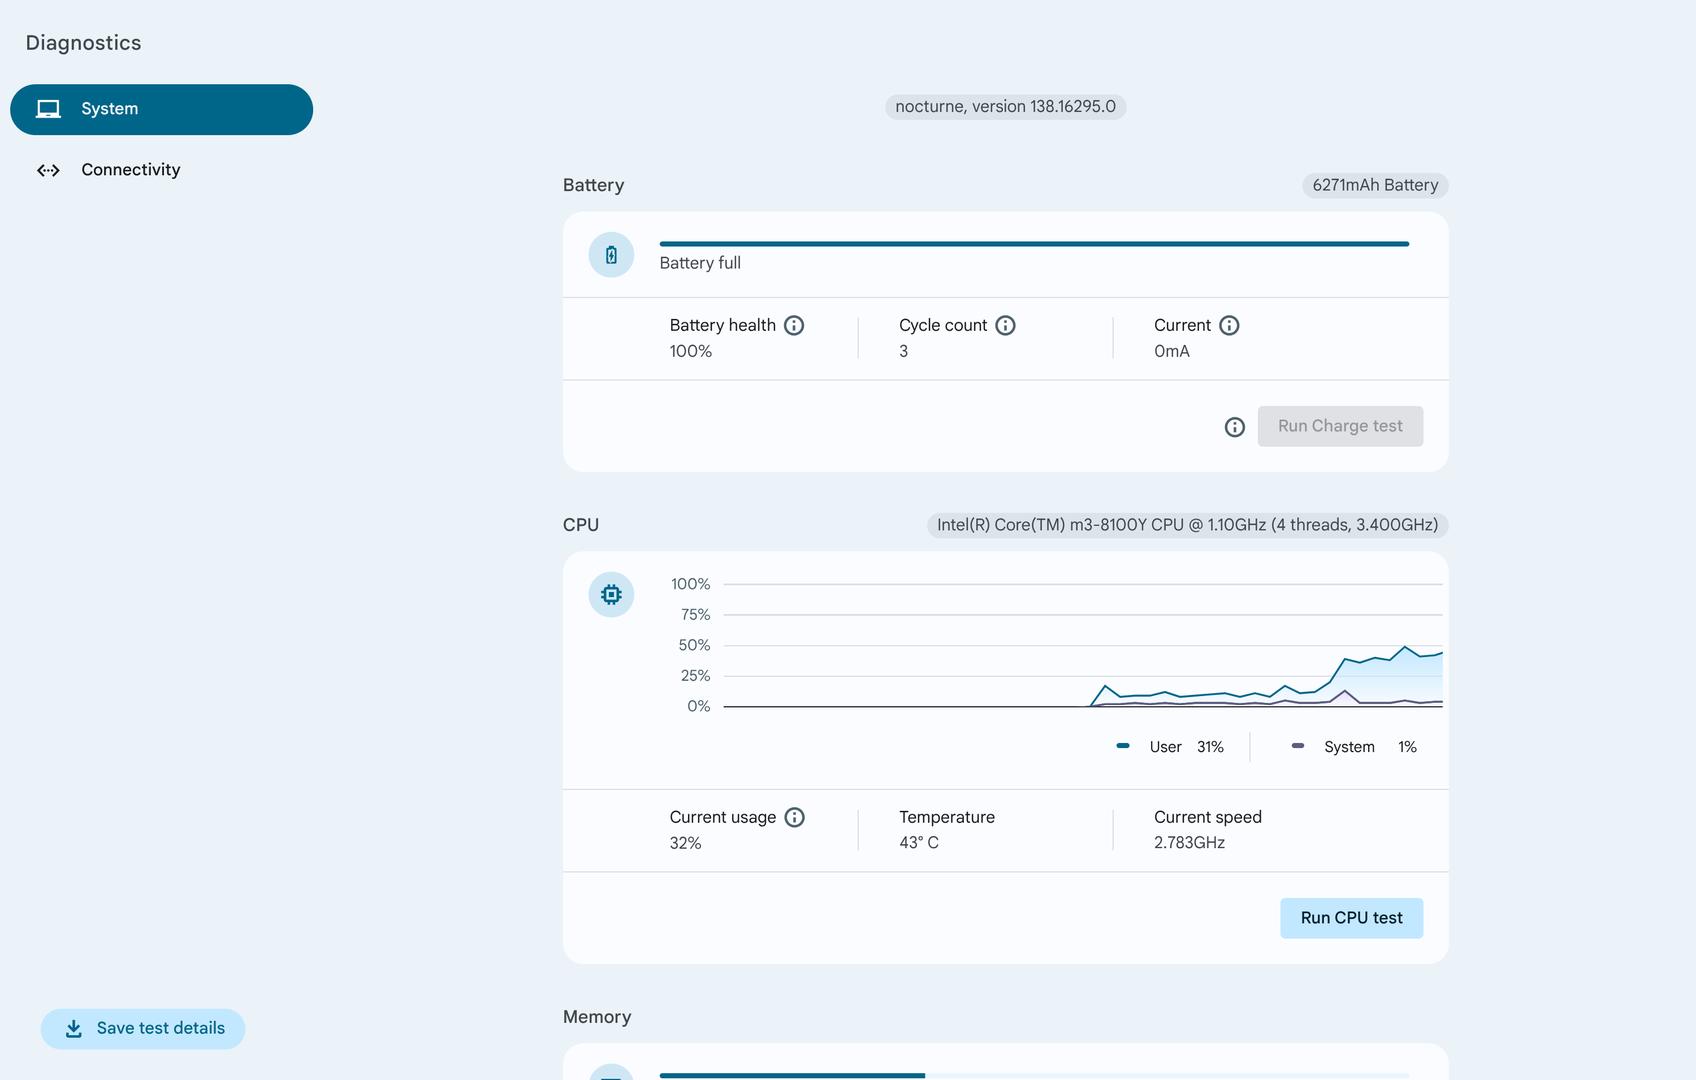Click the Save test details button
The image size is (1696, 1080).
click(143, 1029)
